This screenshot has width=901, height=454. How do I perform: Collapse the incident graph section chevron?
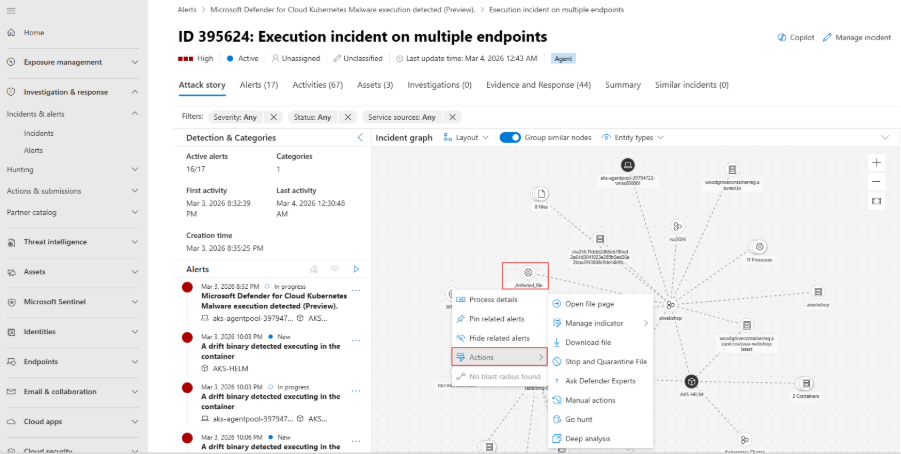tap(885, 137)
